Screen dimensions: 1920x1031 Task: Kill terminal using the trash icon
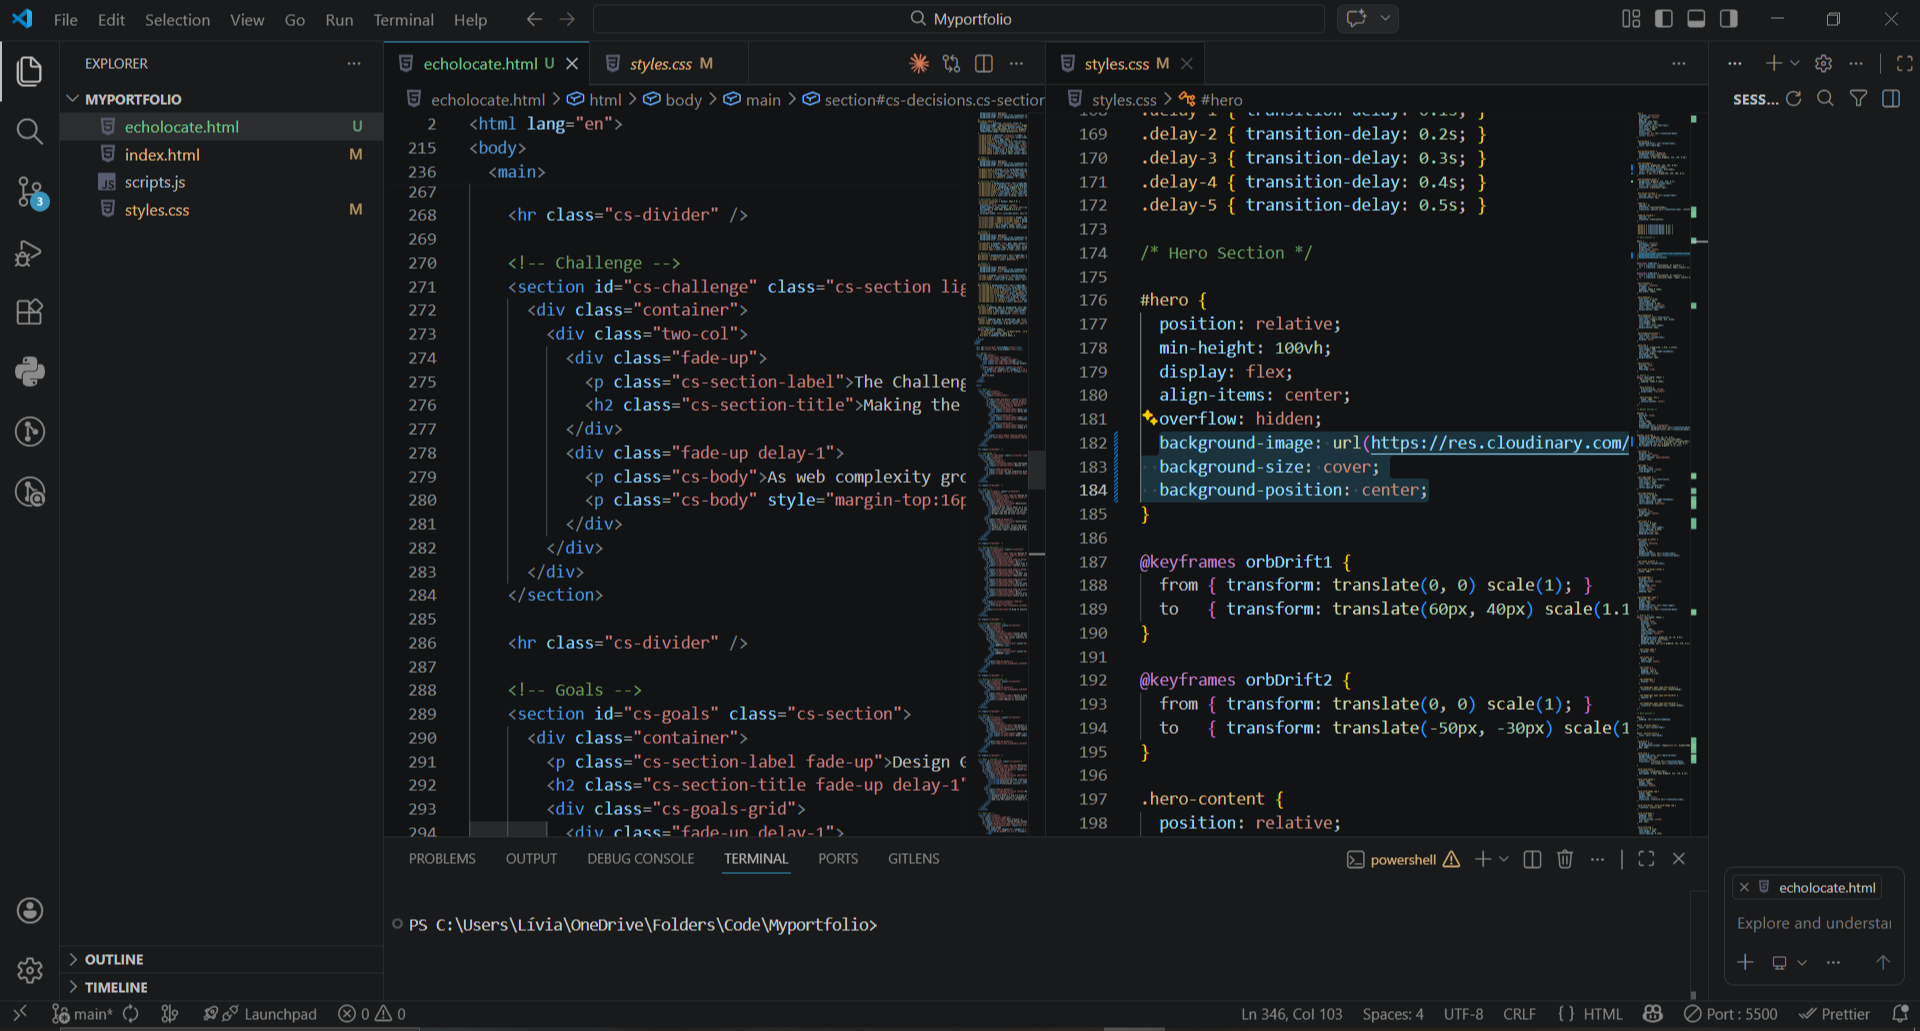click(x=1565, y=859)
